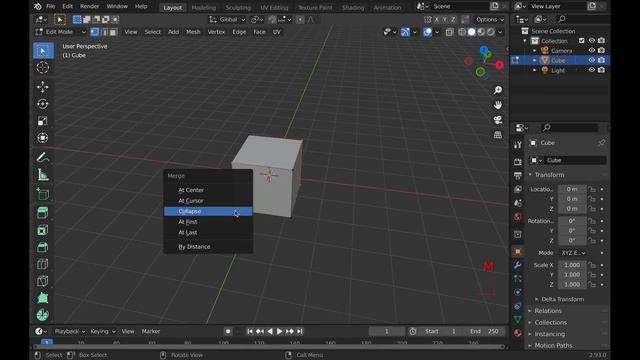
Task: Expand the Delta Transform panel
Action: pos(562,299)
